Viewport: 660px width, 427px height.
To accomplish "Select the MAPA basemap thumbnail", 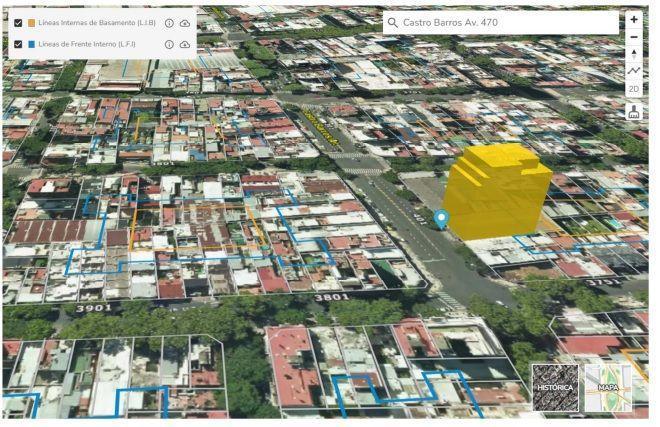I will [608, 387].
